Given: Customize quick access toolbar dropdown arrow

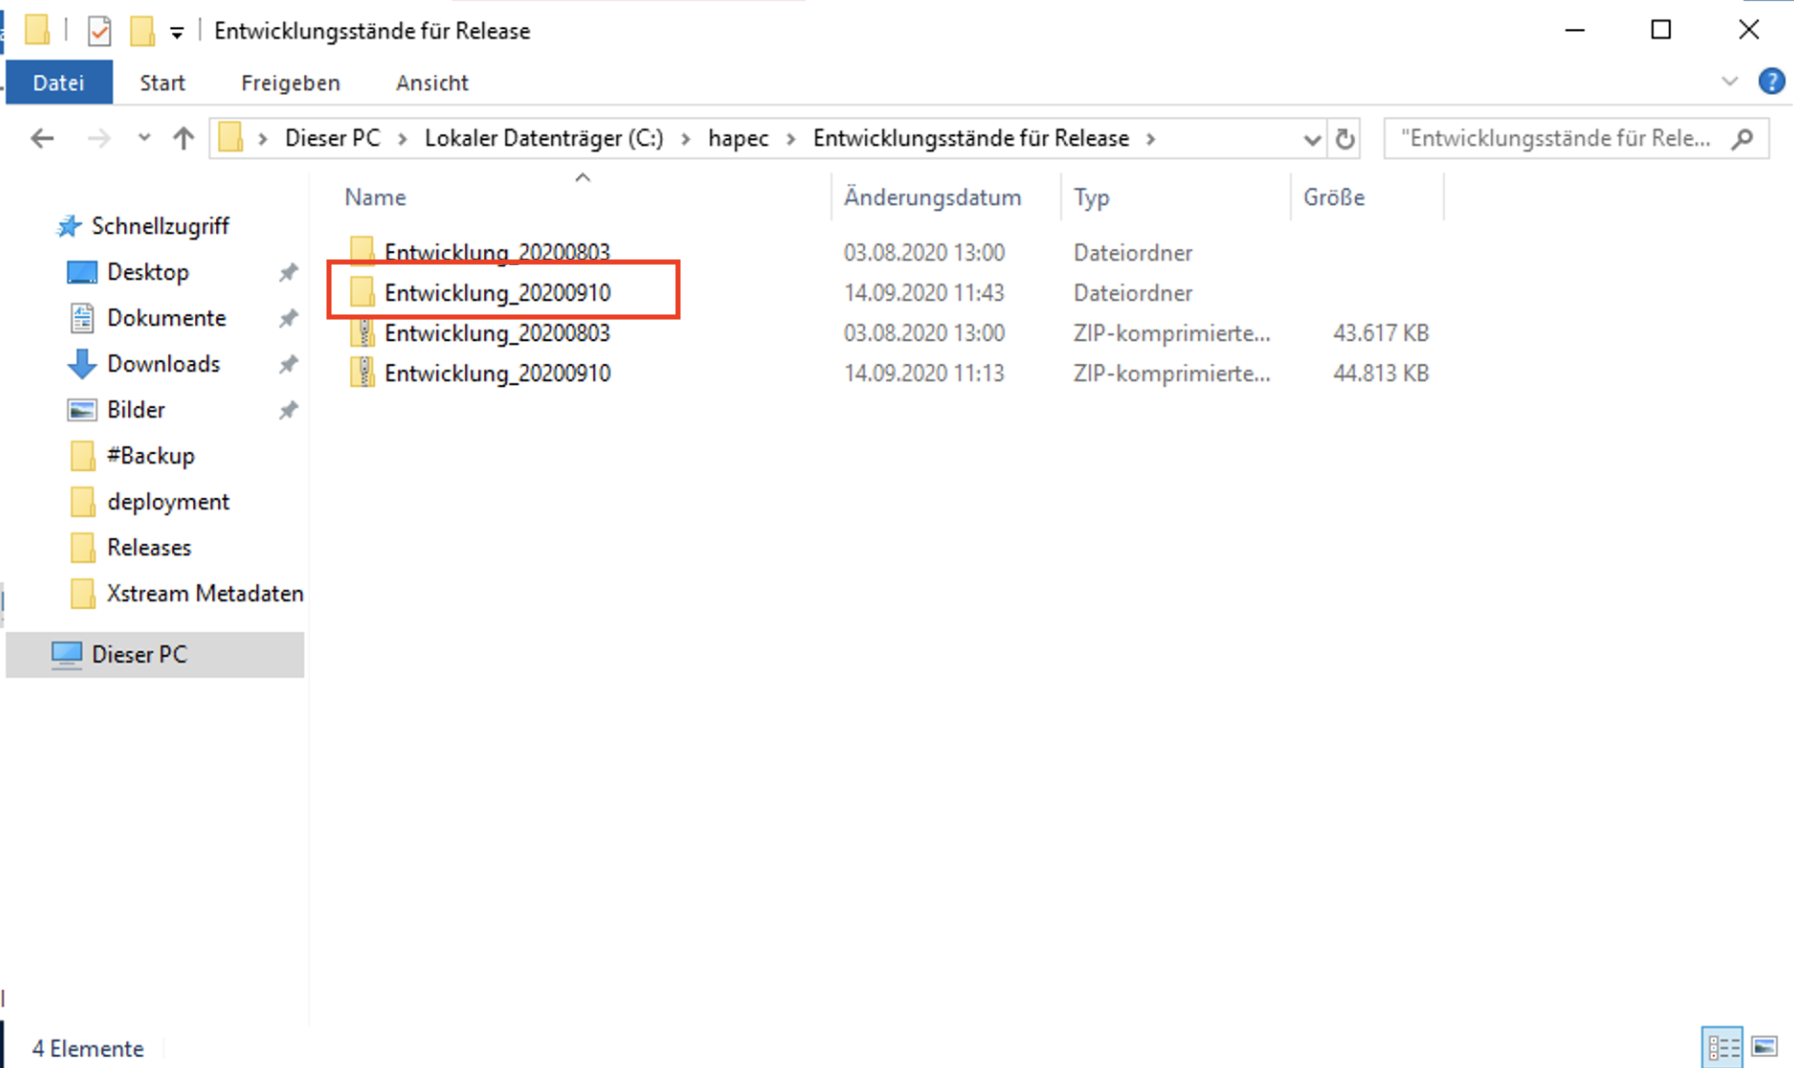Looking at the screenshot, I should [x=177, y=33].
